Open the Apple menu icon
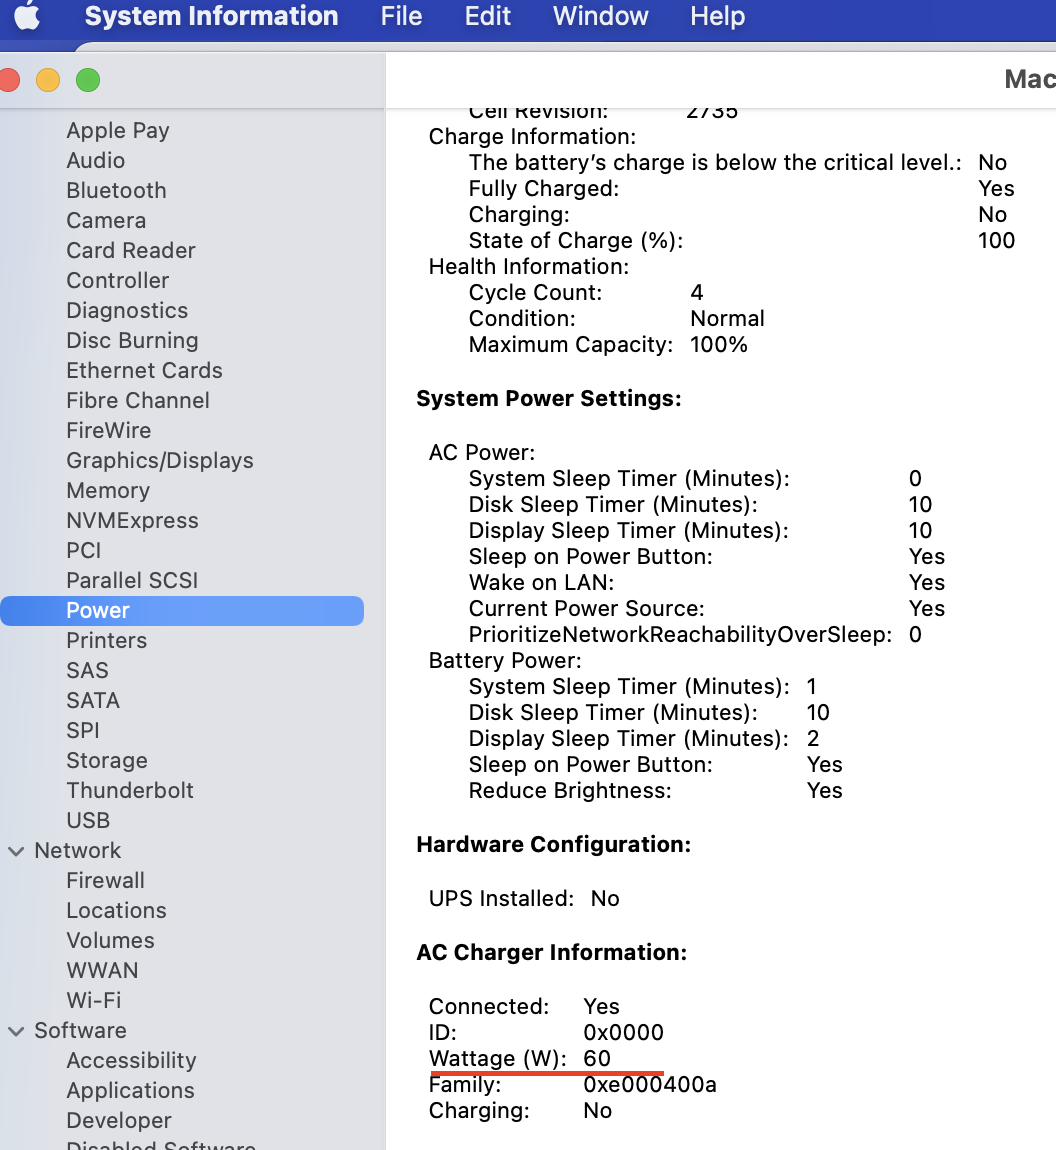 28,16
